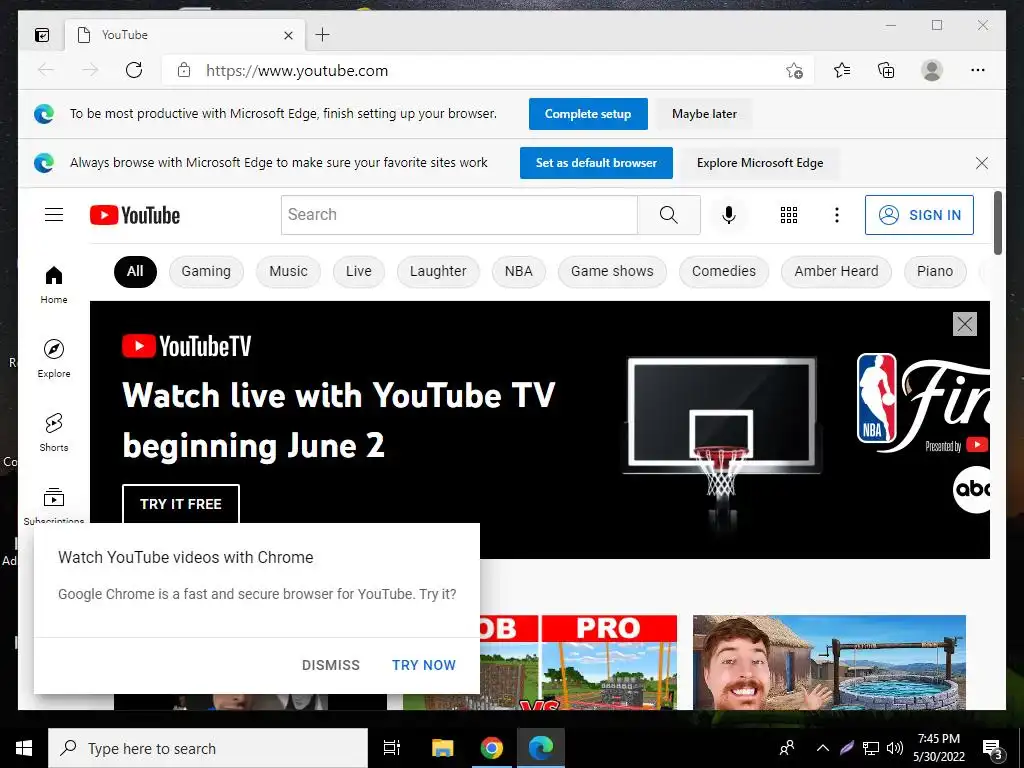The height and width of the screenshot is (768, 1024).
Task: Open the Collections icon in the Edge toolbar
Action: pyautogui.click(x=886, y=70)
